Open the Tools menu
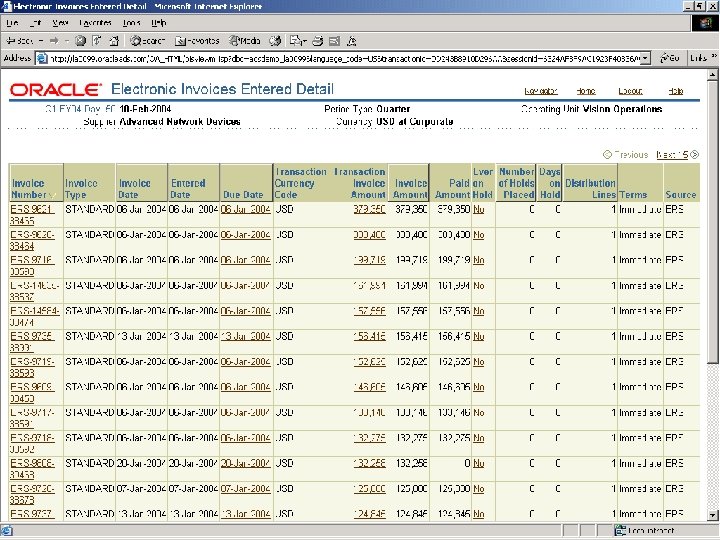Image resolution: width=720 pixels, height=540 pixels. point(131,22)
